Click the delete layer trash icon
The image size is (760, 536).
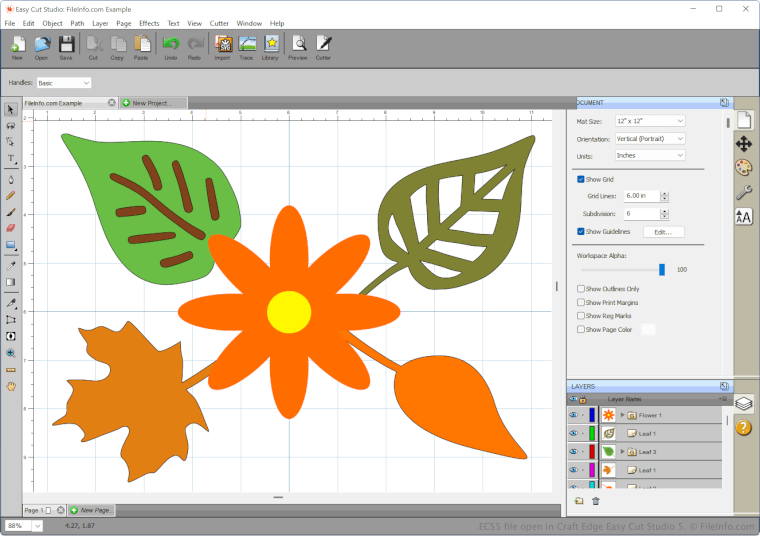(x=596, y=501)
